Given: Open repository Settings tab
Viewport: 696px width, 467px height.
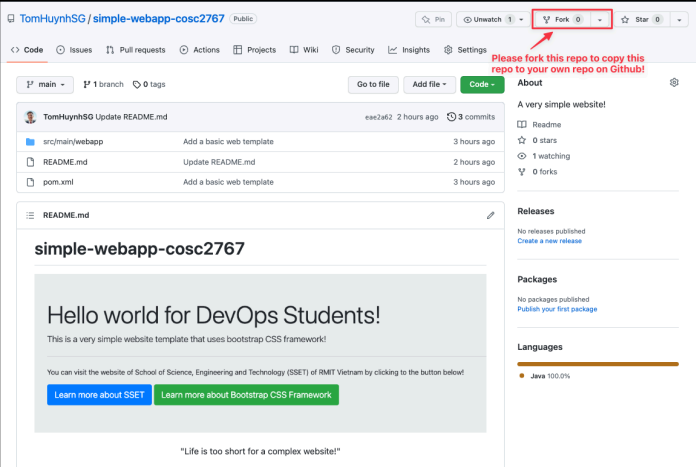Looking at the screenshot, I should pyautogui.click(x=465, y=50).
